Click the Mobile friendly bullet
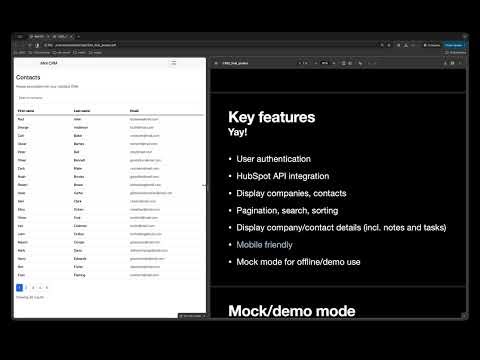Screen dimensions: 480x360 (x=264, y=245)
